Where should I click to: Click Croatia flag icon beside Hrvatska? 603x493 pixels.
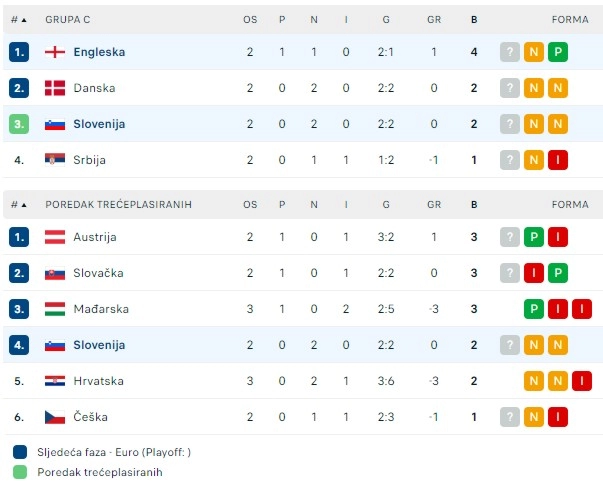(x=55, y=381)
